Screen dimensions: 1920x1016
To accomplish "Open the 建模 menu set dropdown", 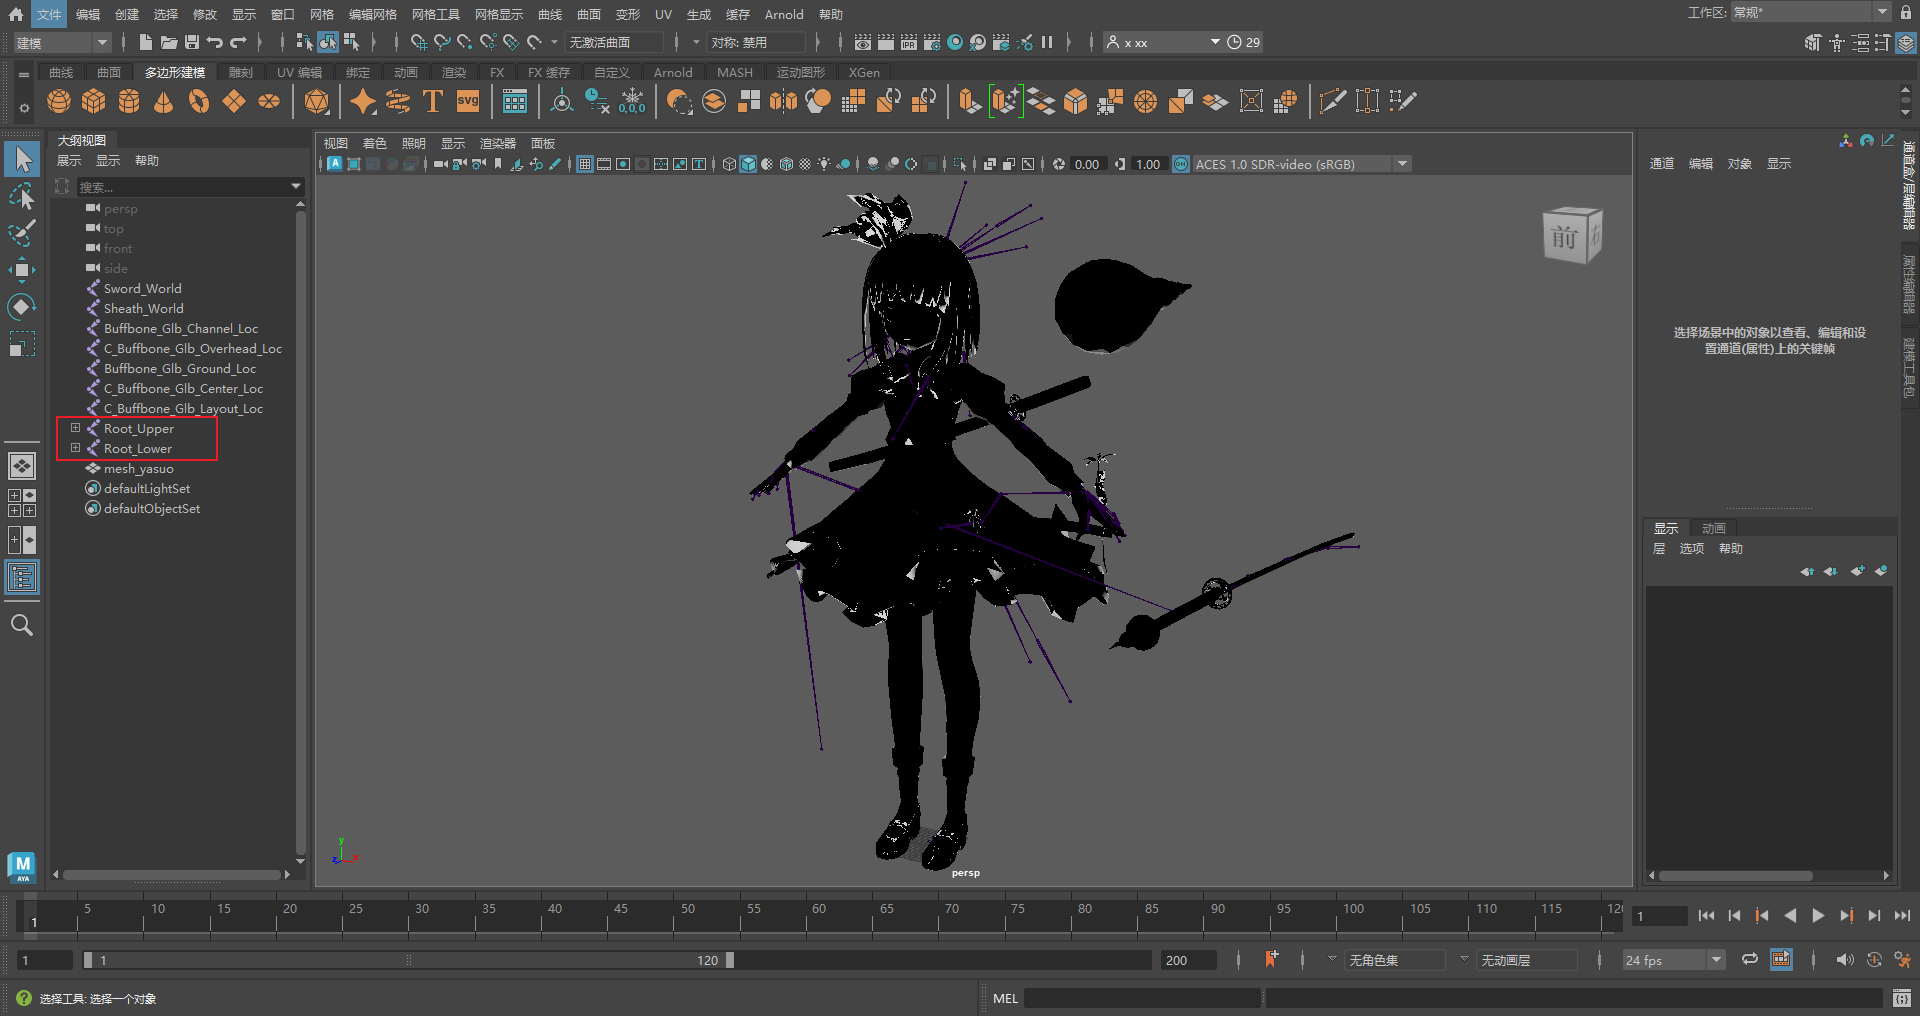I will (x=62, y=42).
